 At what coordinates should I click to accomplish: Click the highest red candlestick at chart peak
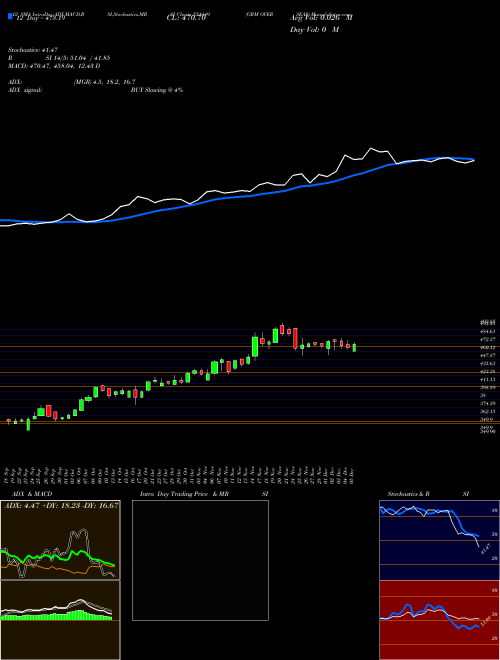point(282,329)
